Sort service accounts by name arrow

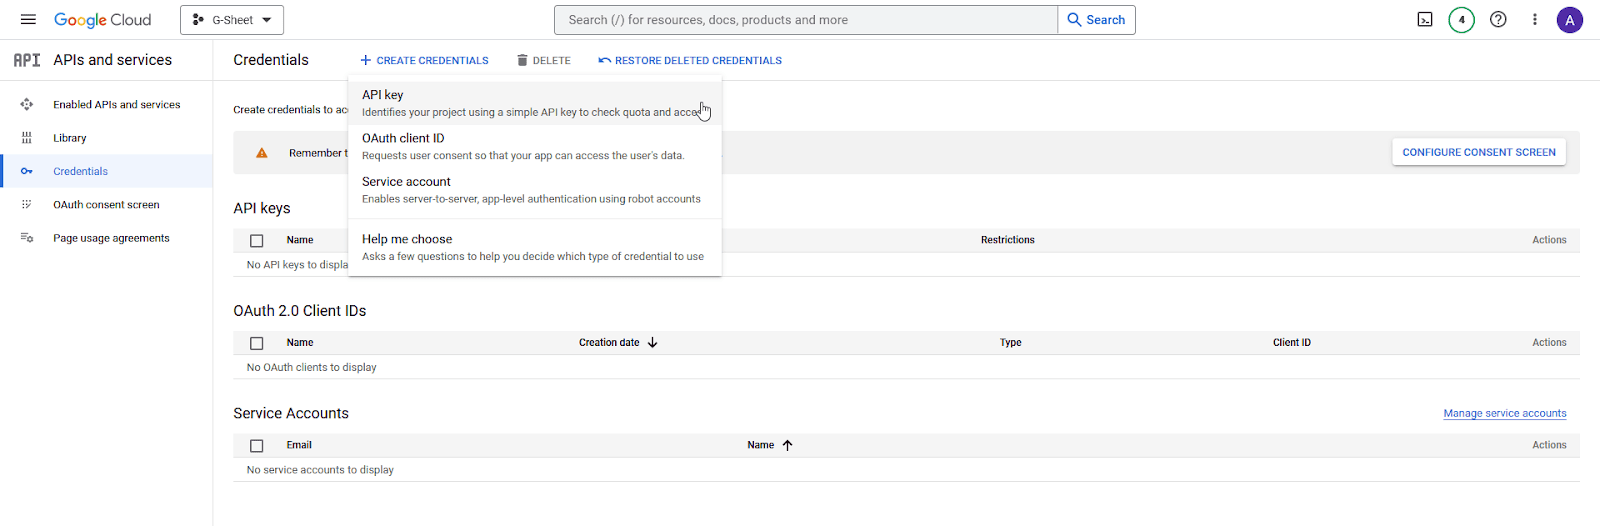click(x=788, y=446)
